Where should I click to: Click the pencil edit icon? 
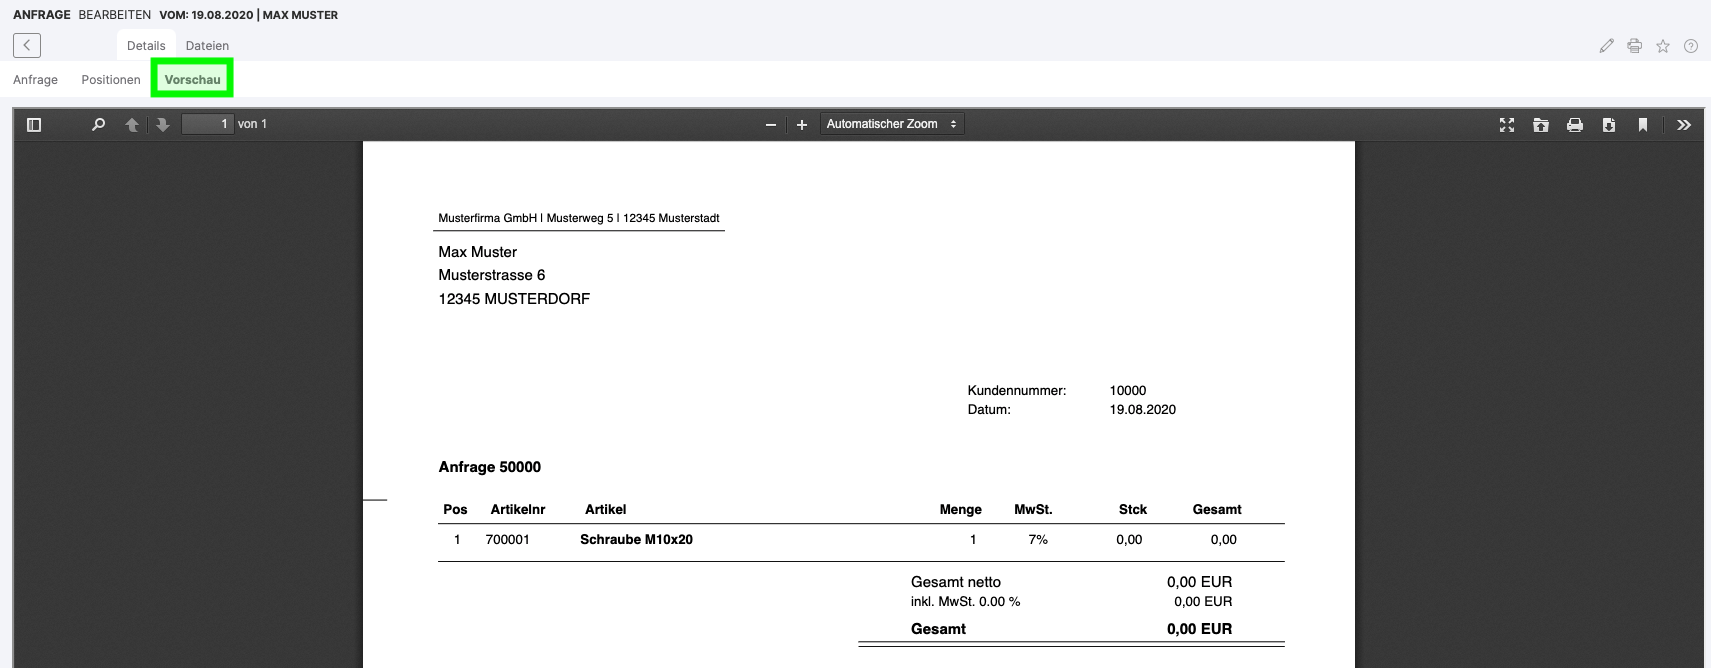point(1606,46)
